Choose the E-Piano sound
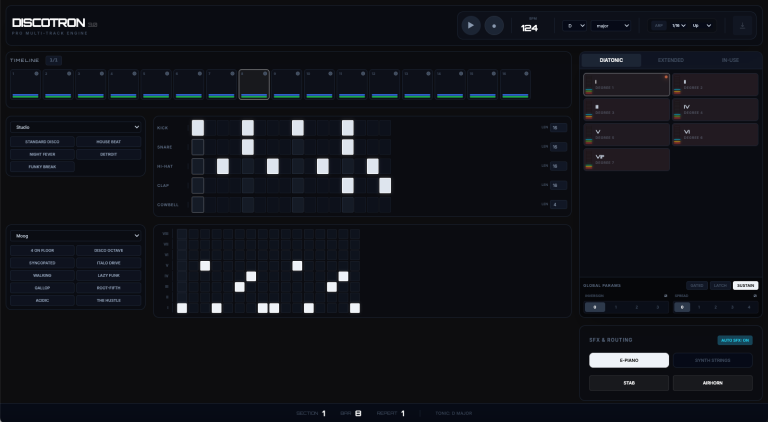 pyautogui.click(x=629, y=360)
